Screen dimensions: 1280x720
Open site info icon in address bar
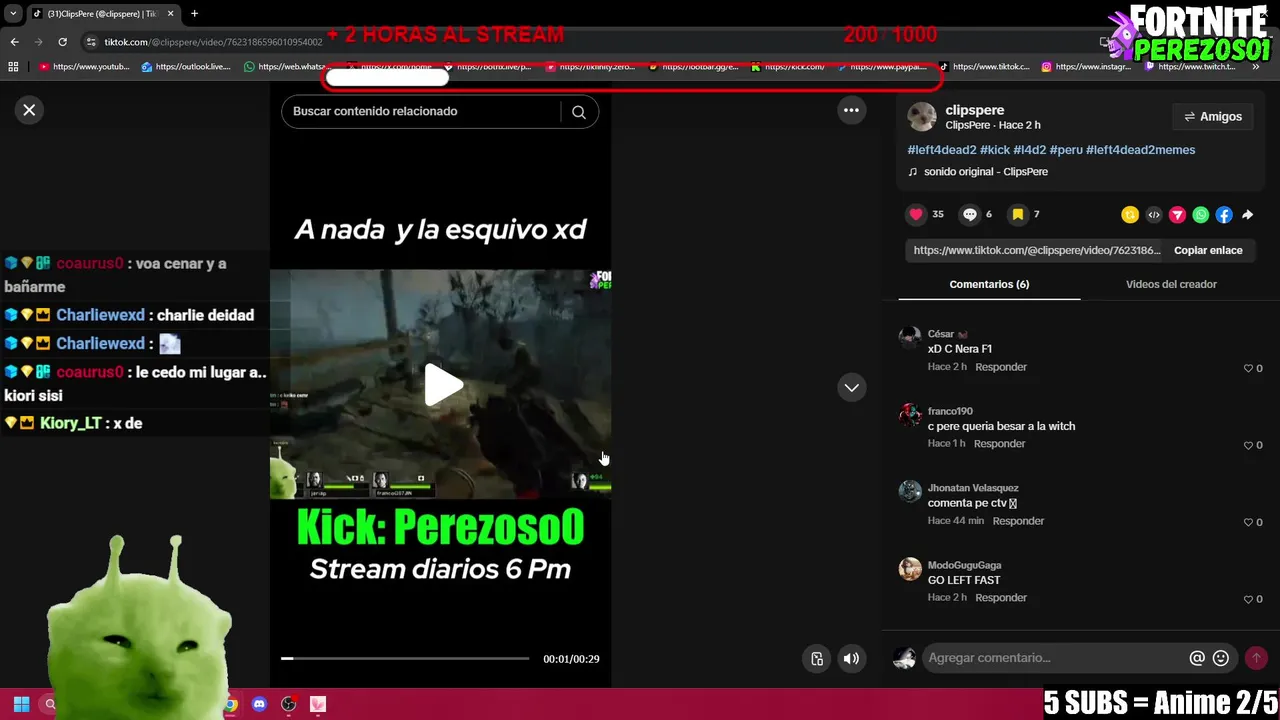click(x=91, y=42)
